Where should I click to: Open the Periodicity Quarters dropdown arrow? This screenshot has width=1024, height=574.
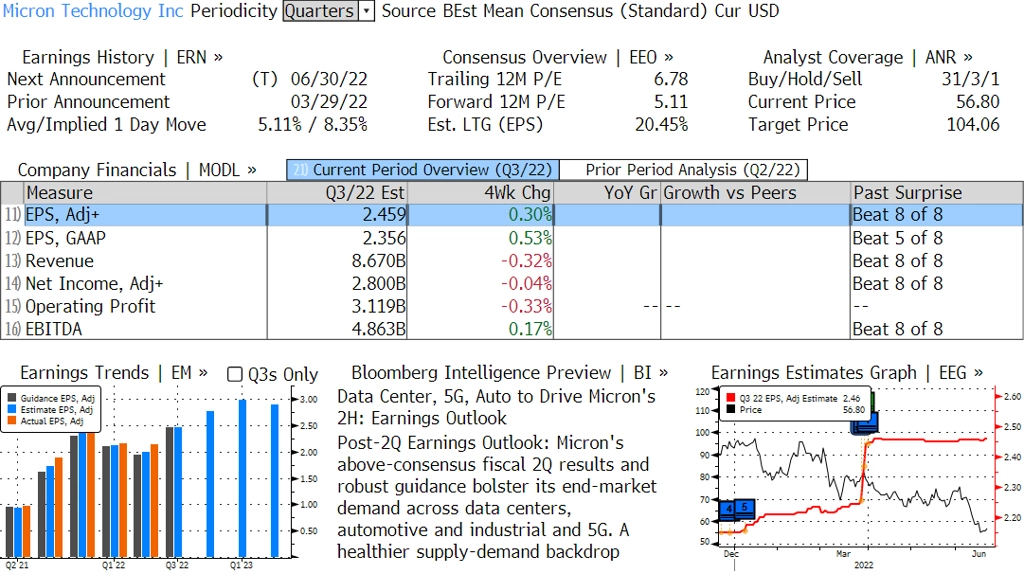(366, 11)
